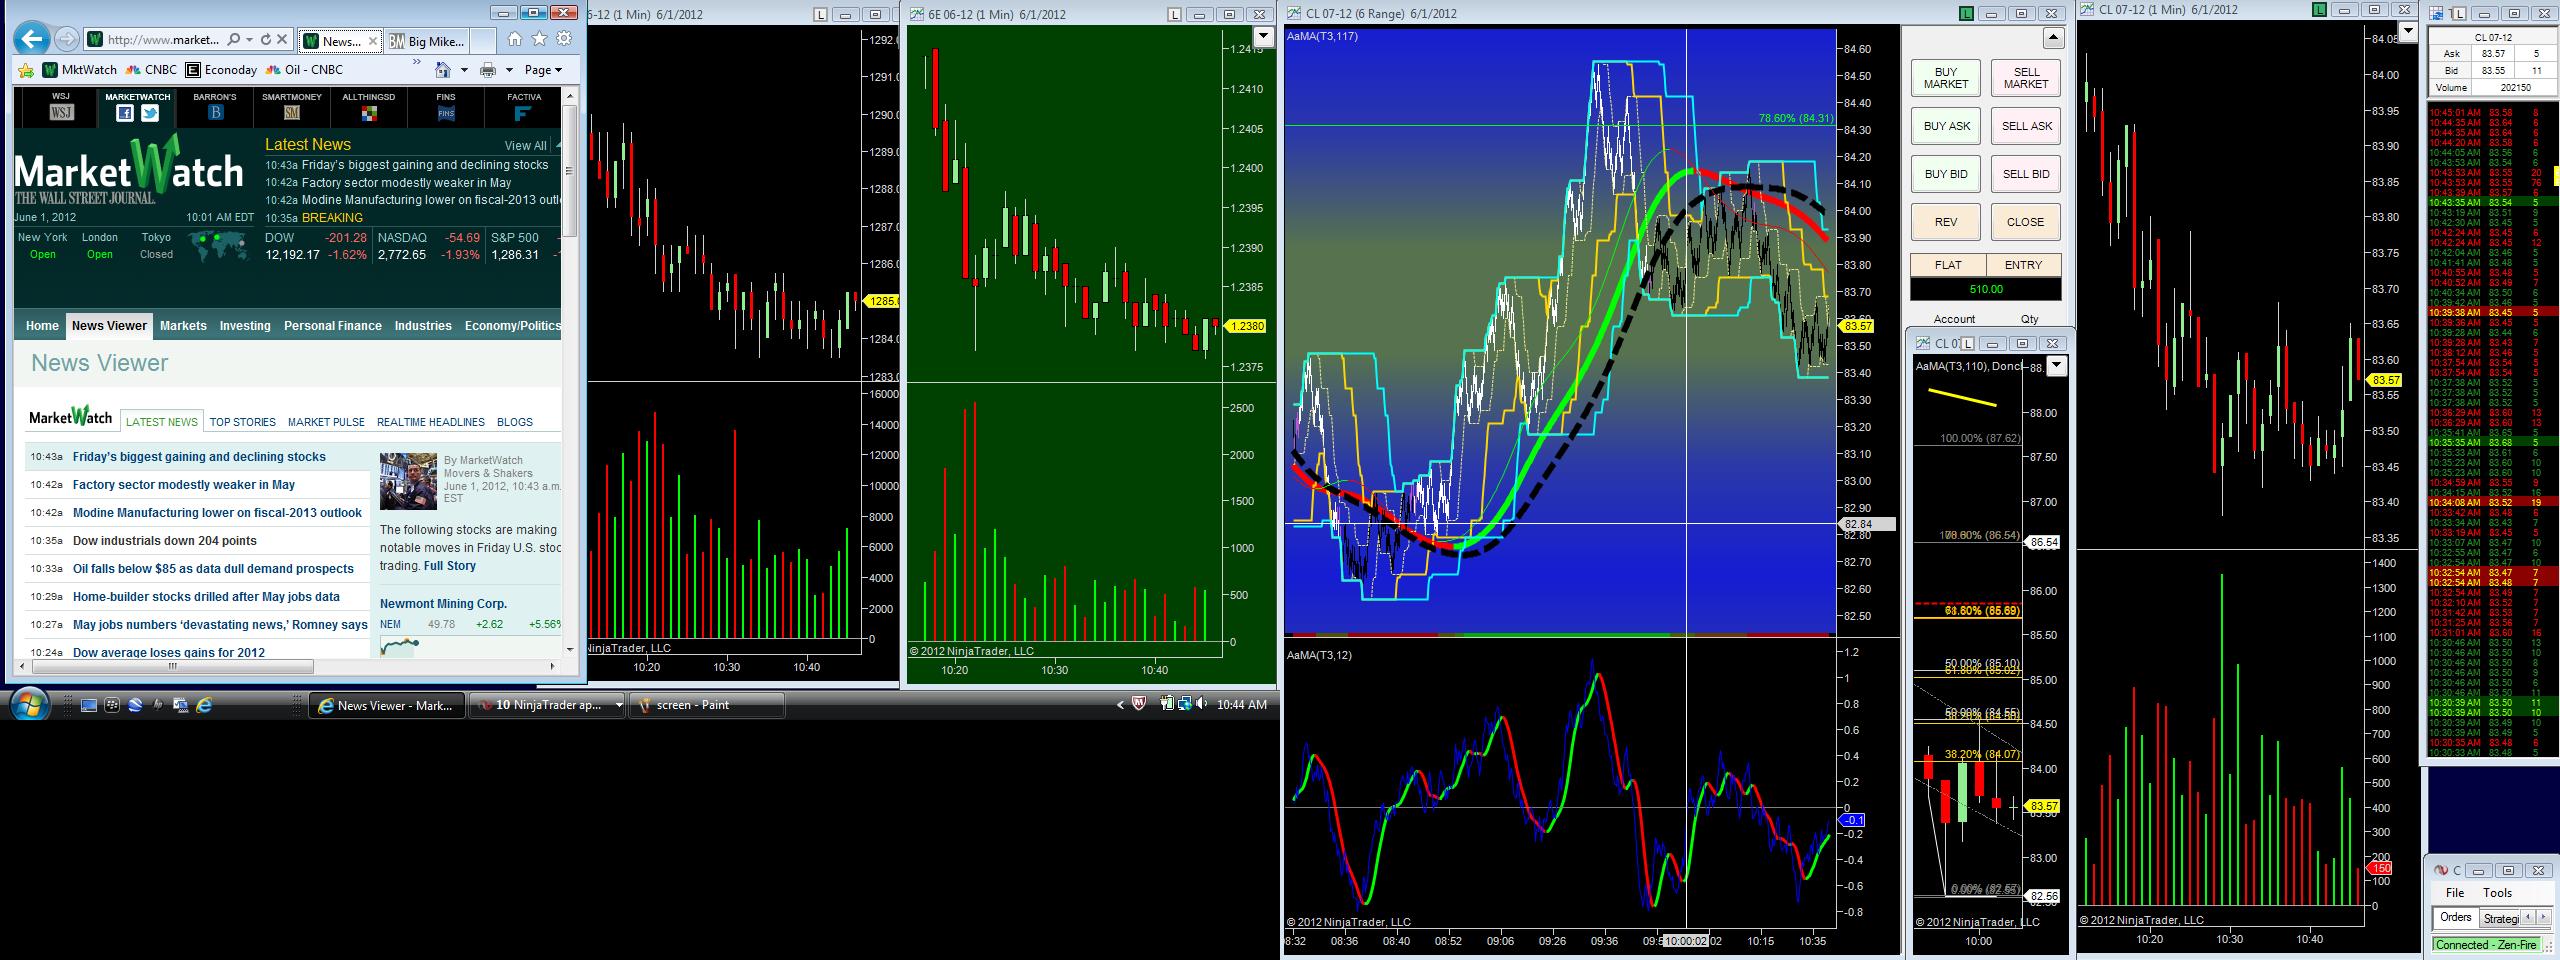2560x960 pixels.
Task: Open the Markets navigation tab
Action: click(183, 326)
